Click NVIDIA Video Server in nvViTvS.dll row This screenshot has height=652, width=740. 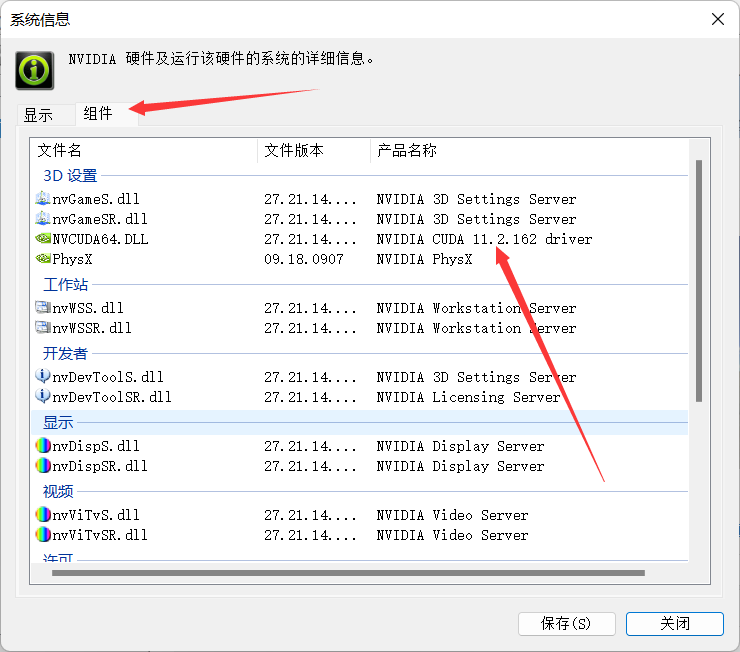[452, 515]
